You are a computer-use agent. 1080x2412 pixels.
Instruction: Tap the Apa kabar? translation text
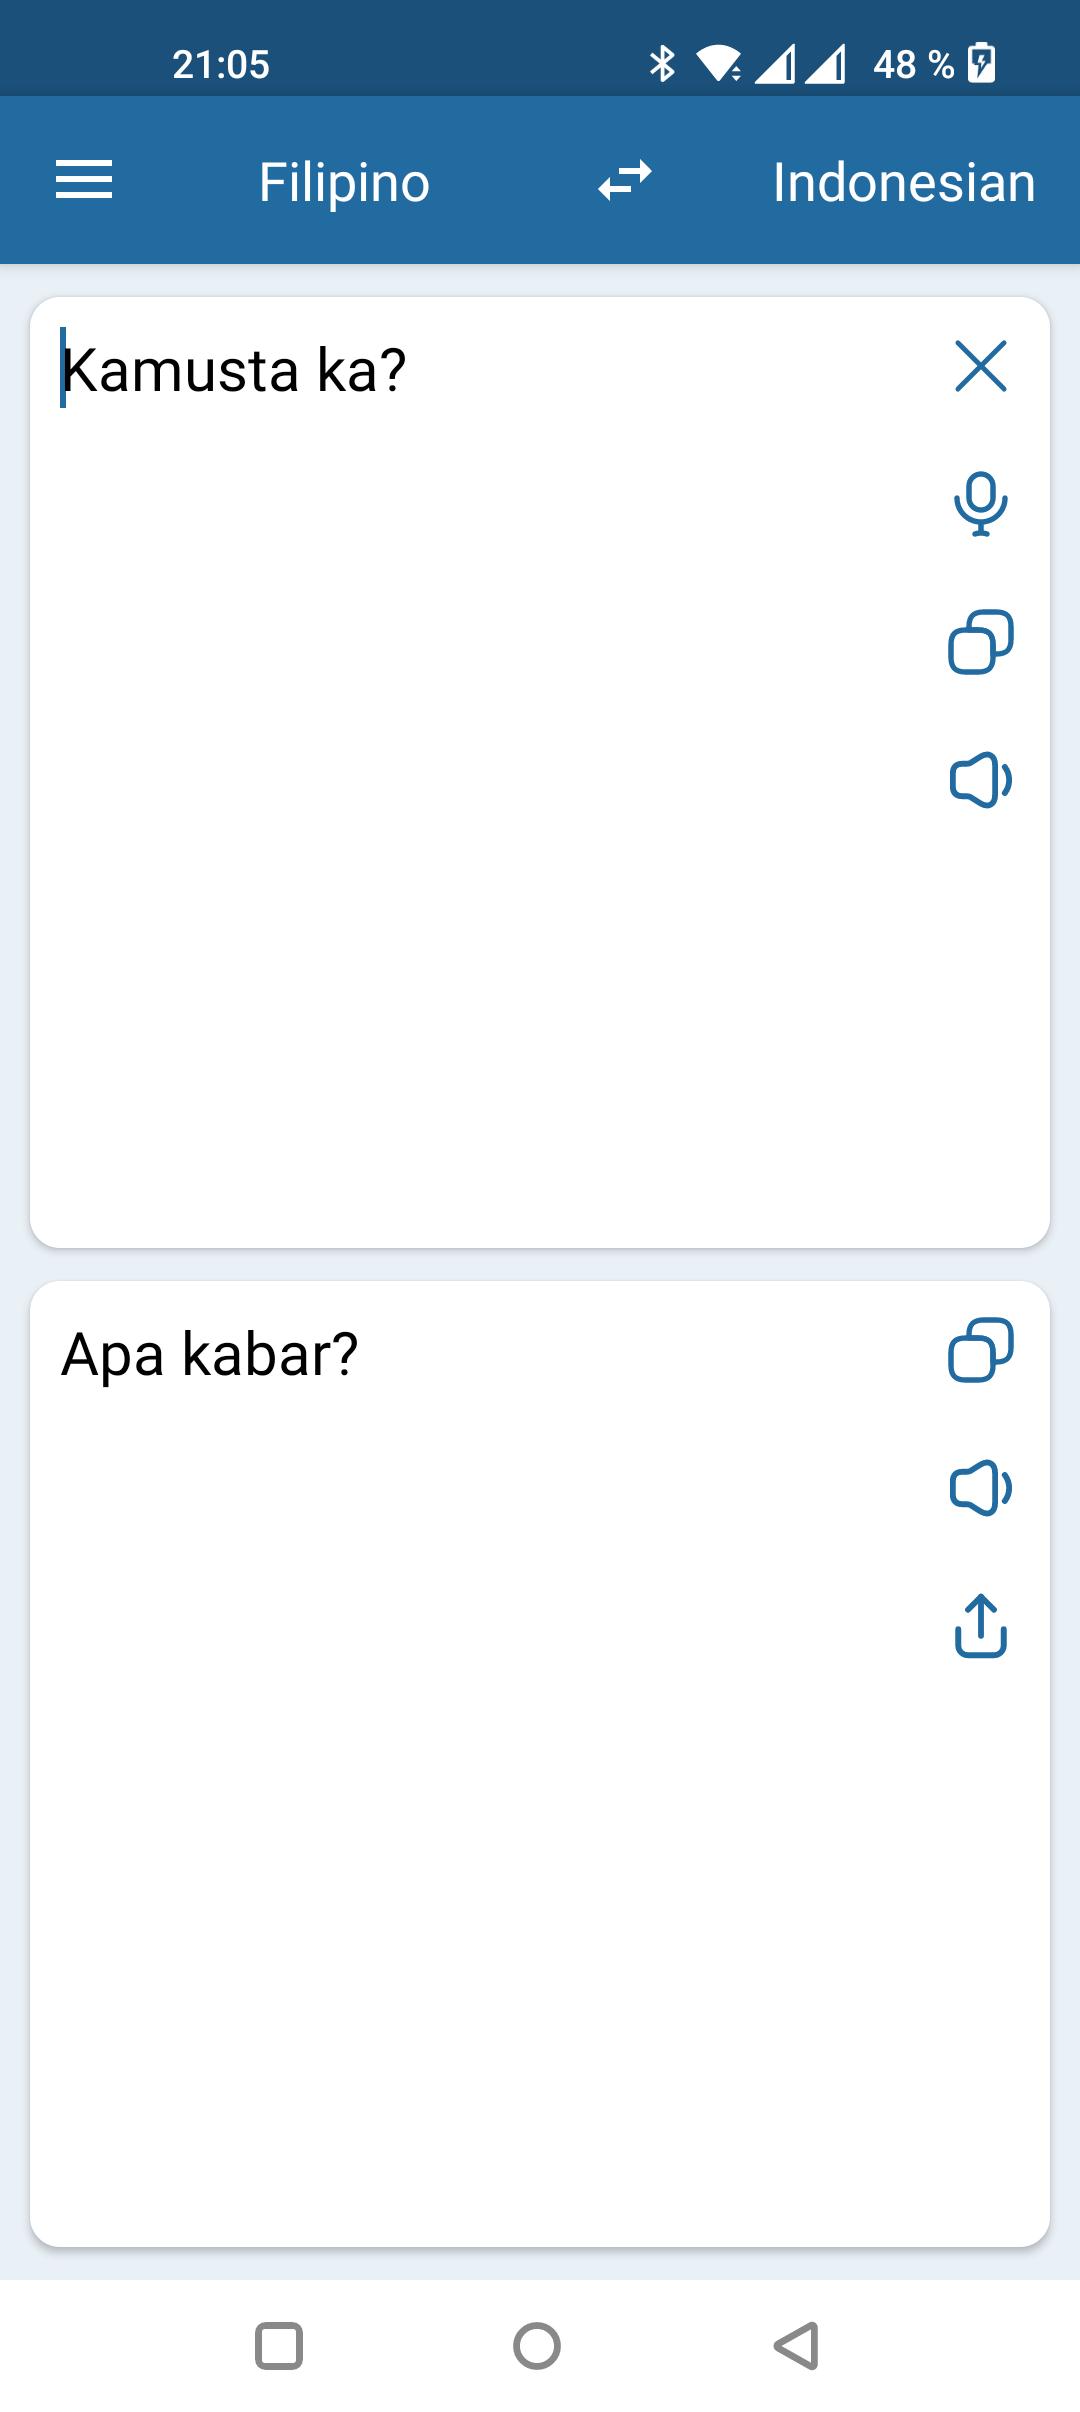pos(209,1355)
